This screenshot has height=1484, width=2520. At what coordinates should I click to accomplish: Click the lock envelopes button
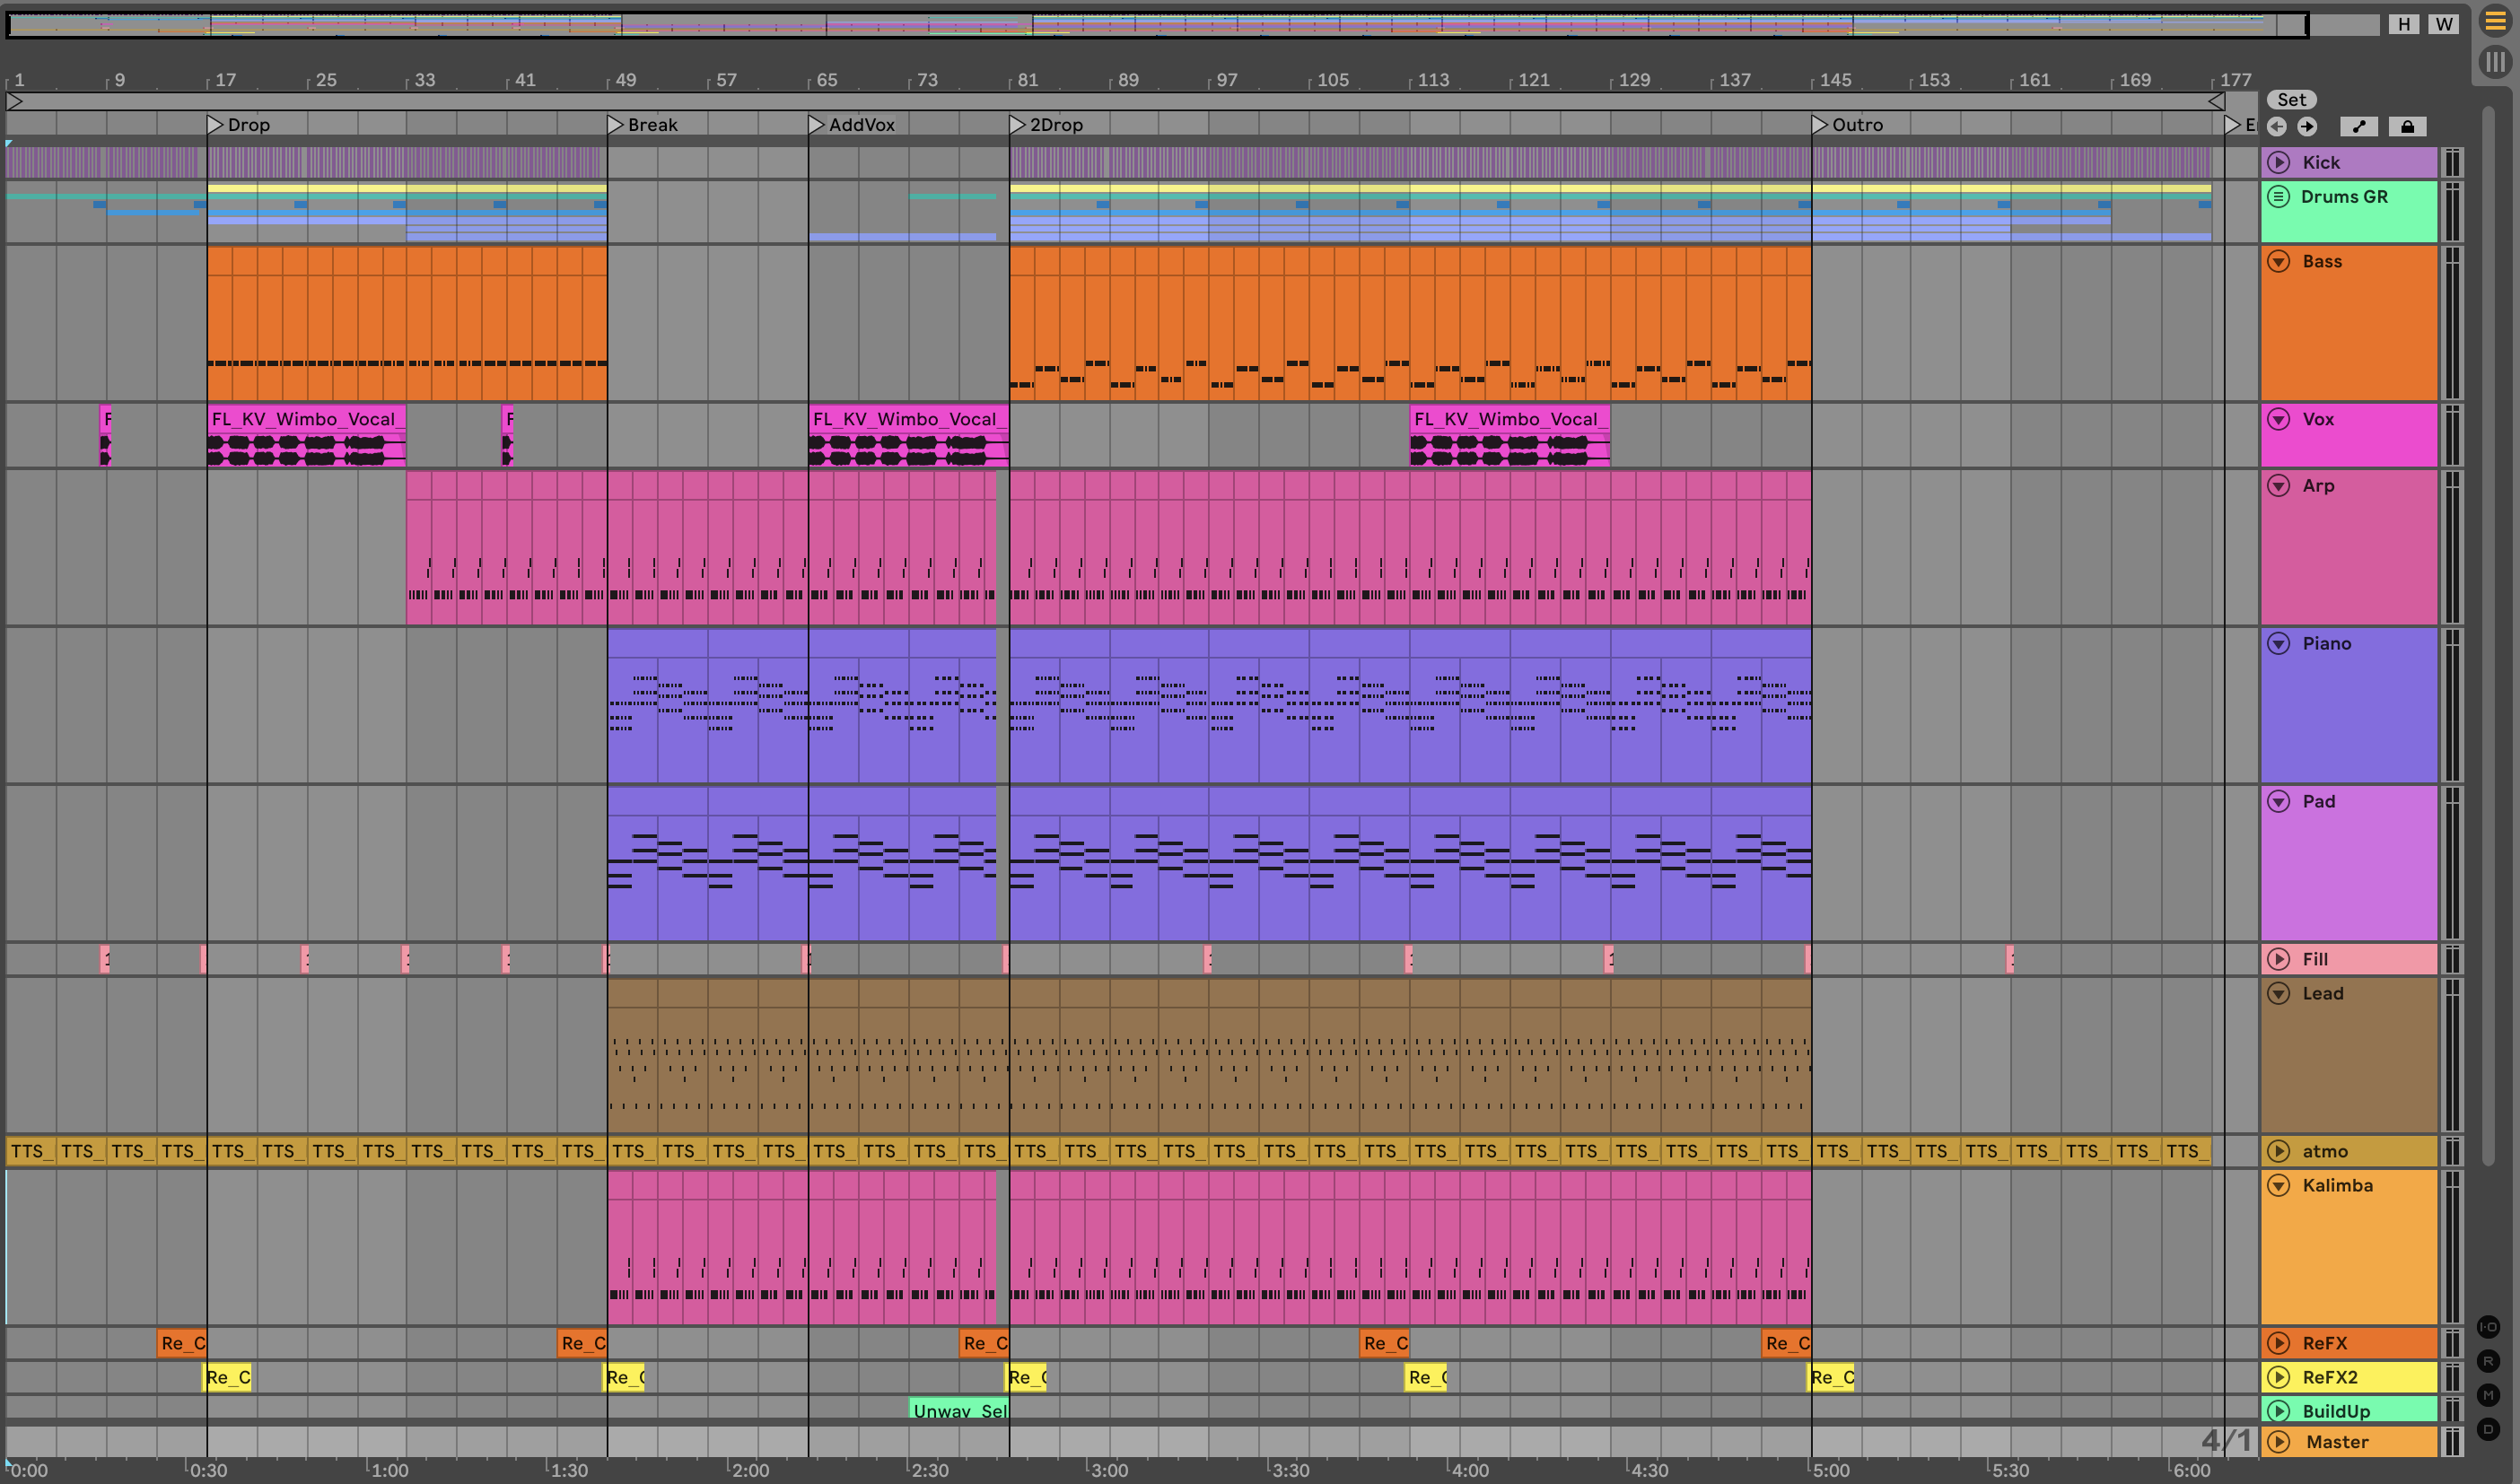(2407, 126)
